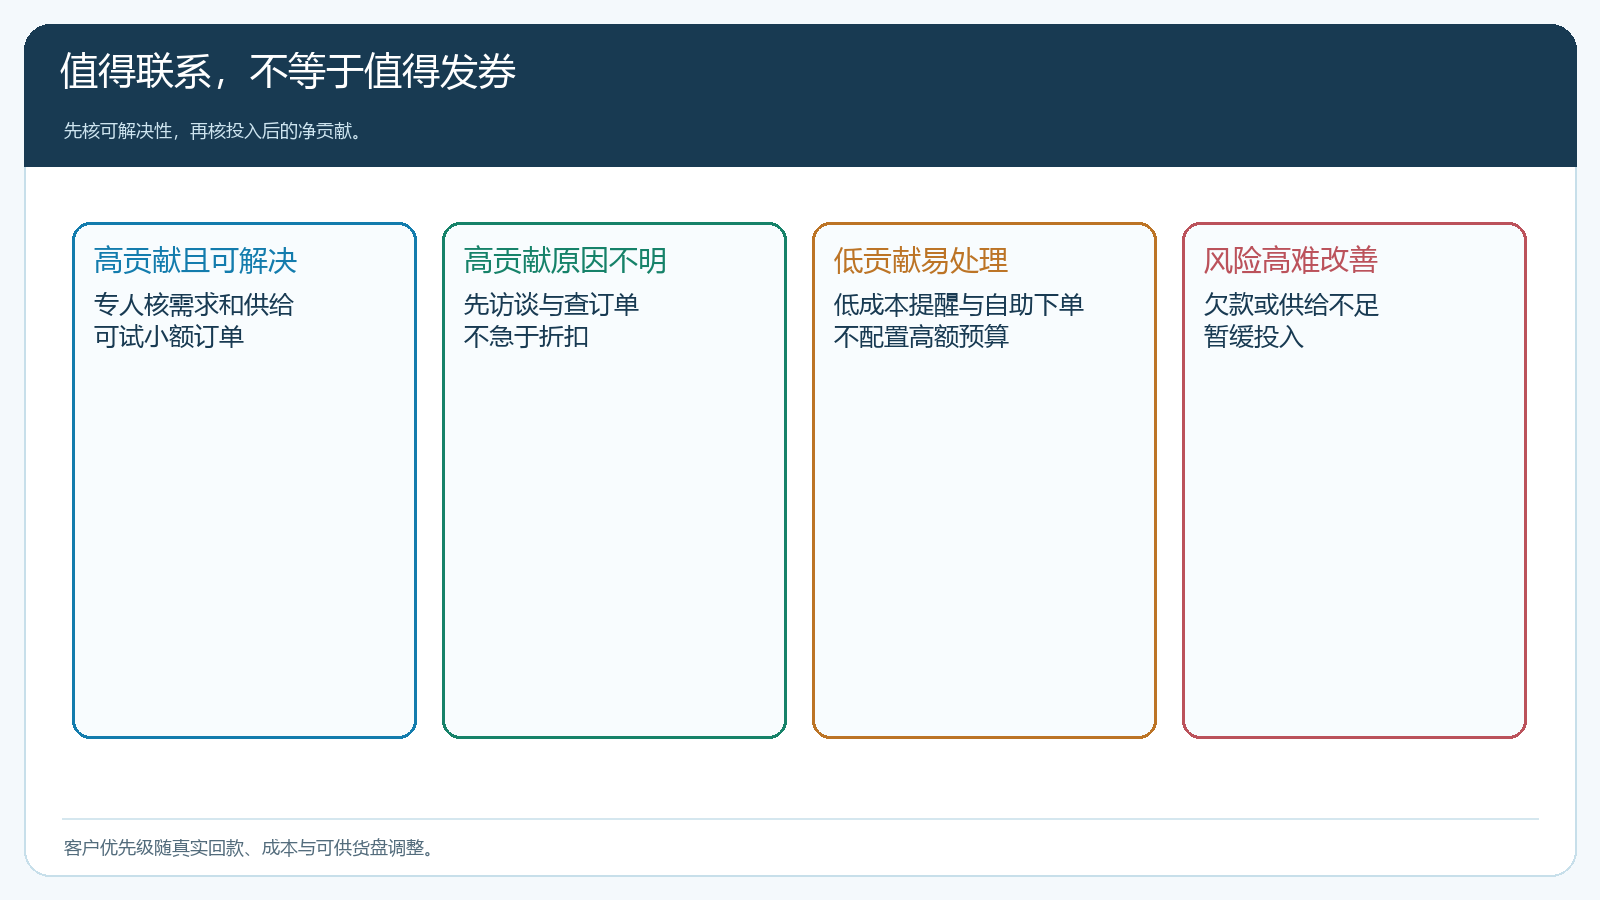The width and height of the screenshot is (1600, 900).
Task: Select the line 欠款或供给不足
Action: (x=1291, y=305)
